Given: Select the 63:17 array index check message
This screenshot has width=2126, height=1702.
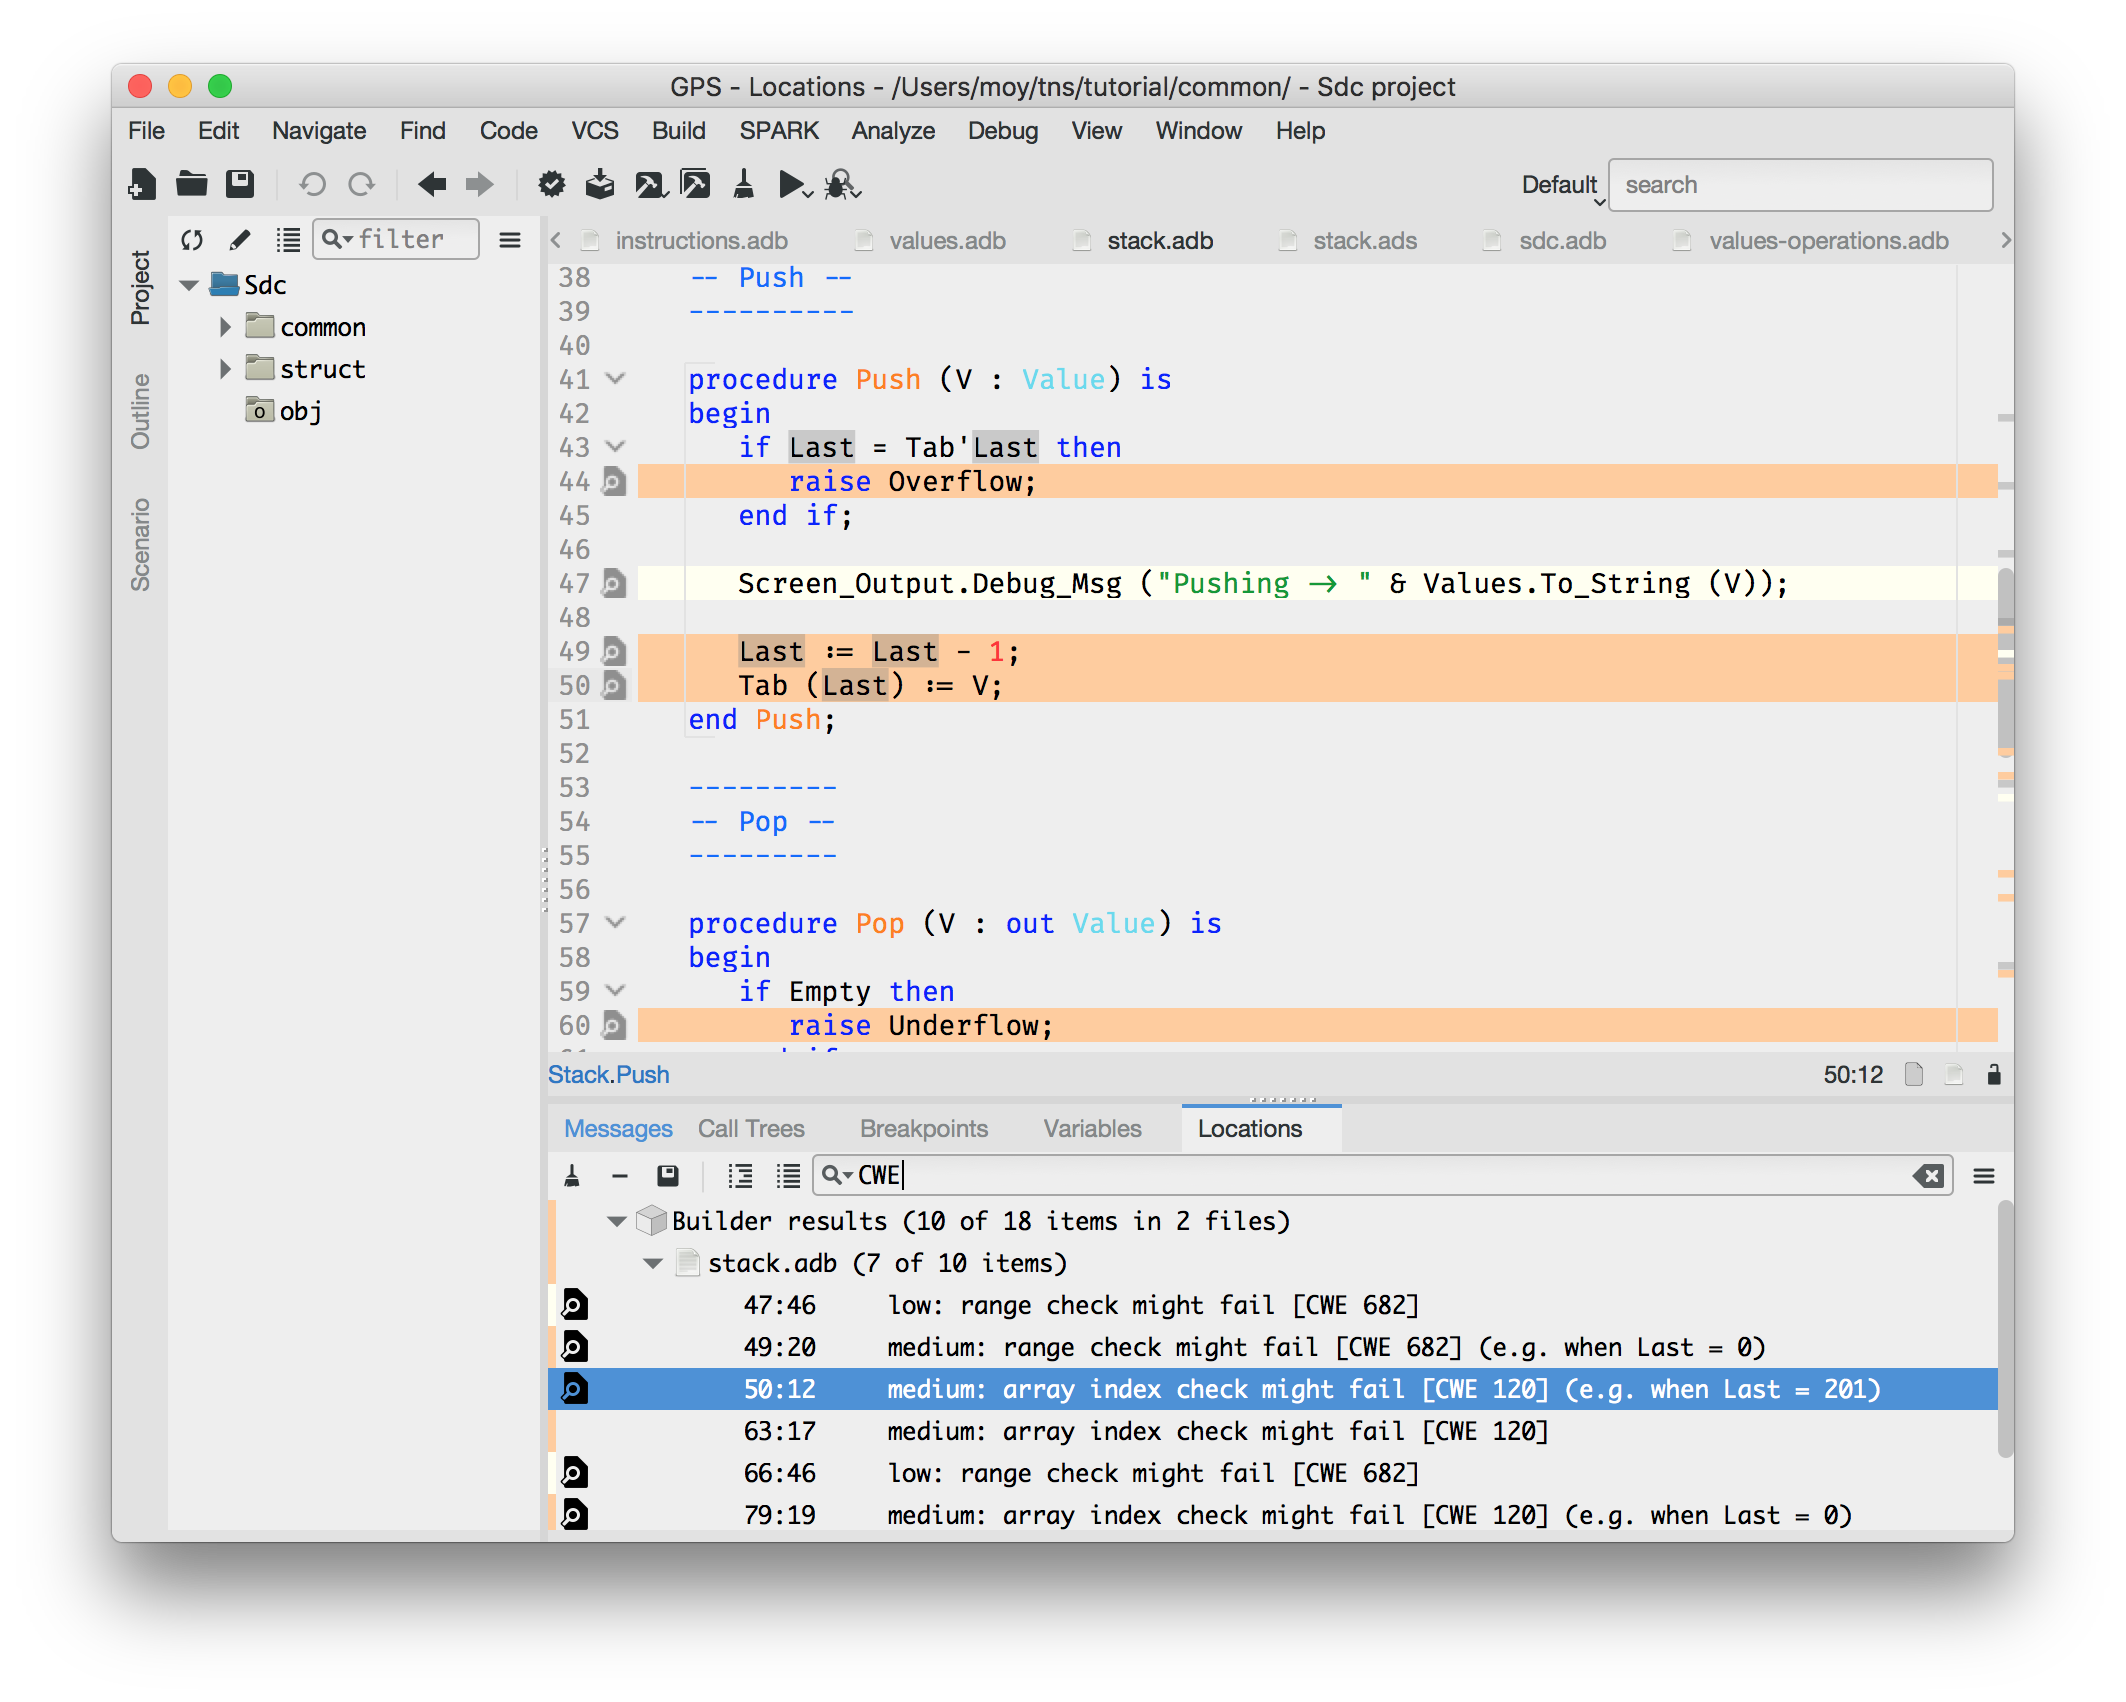Looking at the screenshot, I should click(x=1273, y=1431).
